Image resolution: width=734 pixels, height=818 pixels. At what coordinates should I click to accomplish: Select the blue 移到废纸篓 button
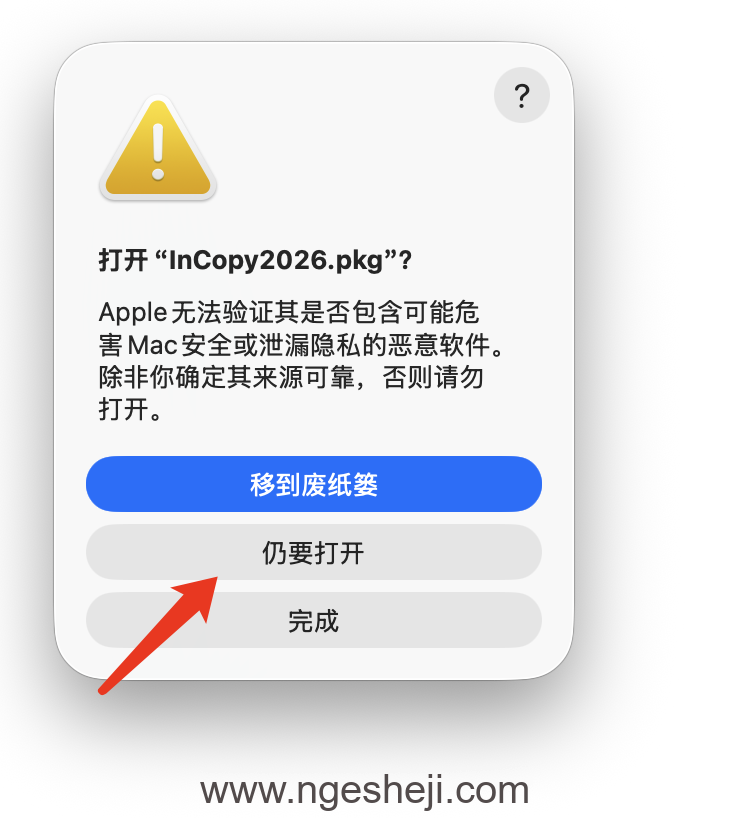[x=314, y=484]
